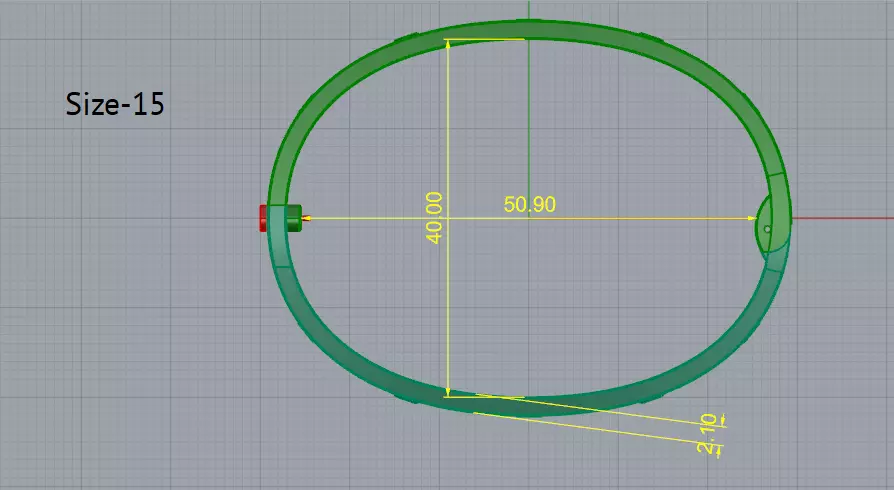Select the green bangle band at its top

[x=529, y=29]
